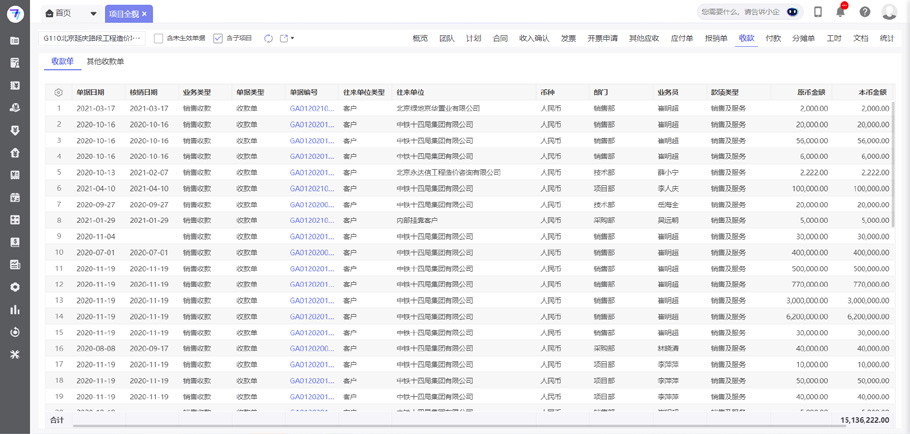Click the help question mark icon
Viewport: 910px width, 434px height.
coord(865,13)
